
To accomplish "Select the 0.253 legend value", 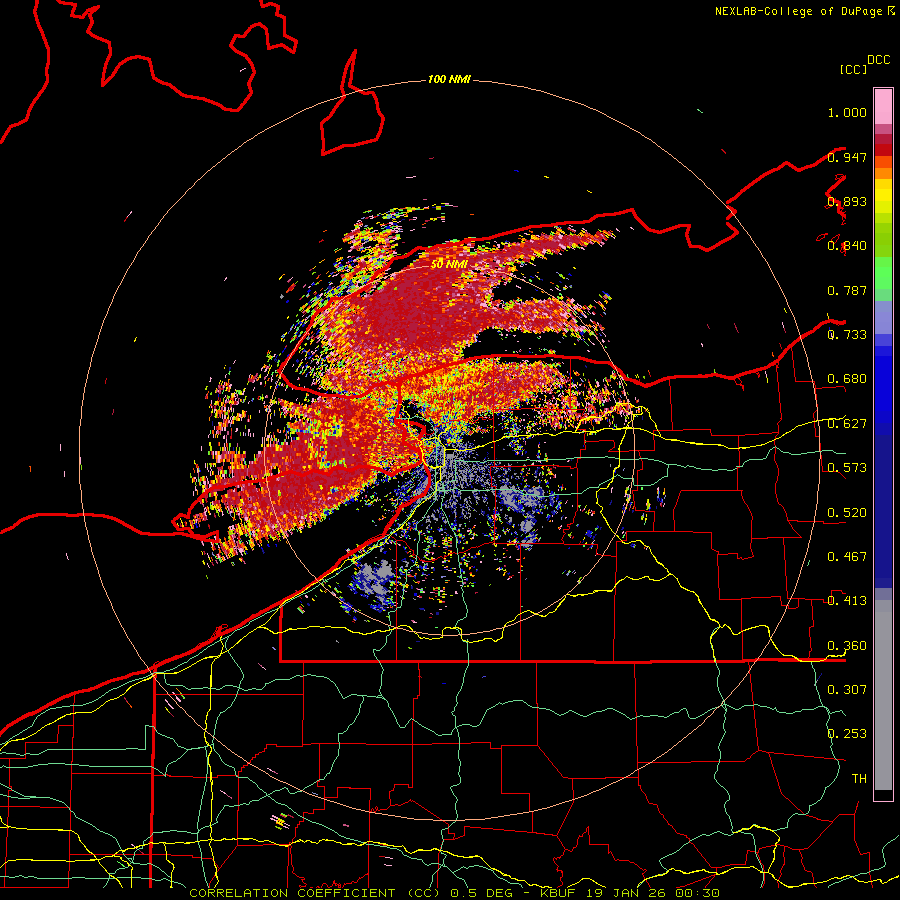I will 847,734.
